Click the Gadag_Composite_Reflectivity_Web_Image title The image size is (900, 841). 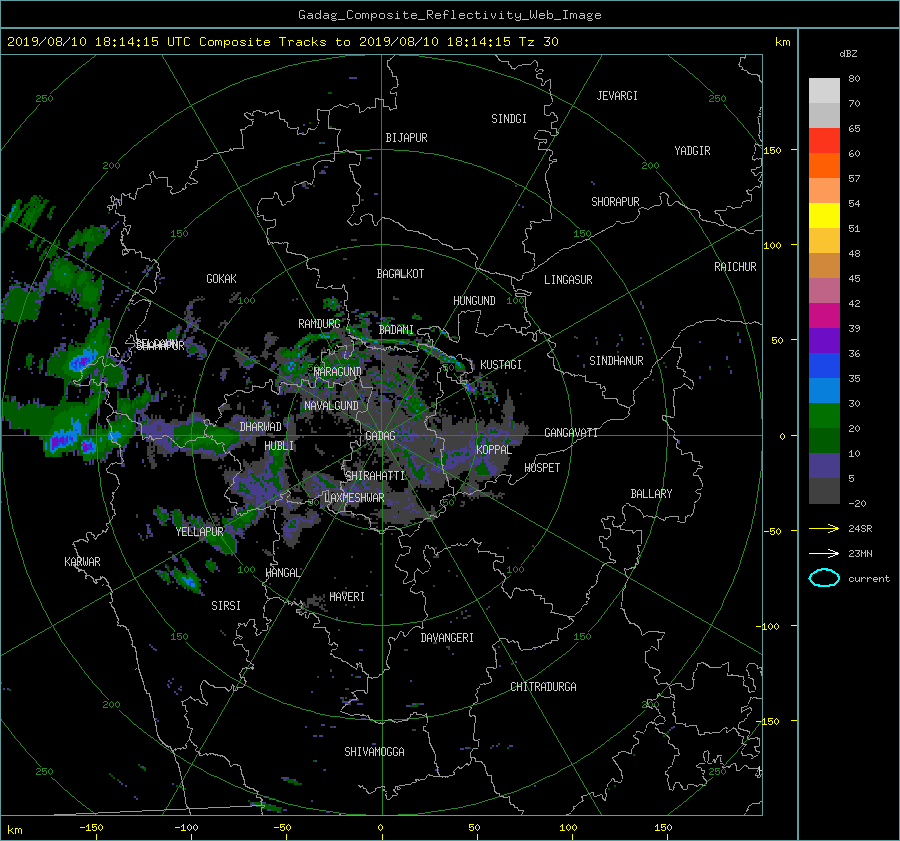click(449, 15)
